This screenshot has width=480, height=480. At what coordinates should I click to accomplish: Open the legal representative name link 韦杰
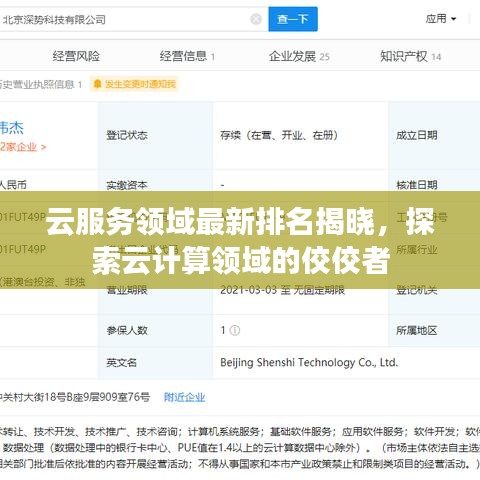click(12, 128)
